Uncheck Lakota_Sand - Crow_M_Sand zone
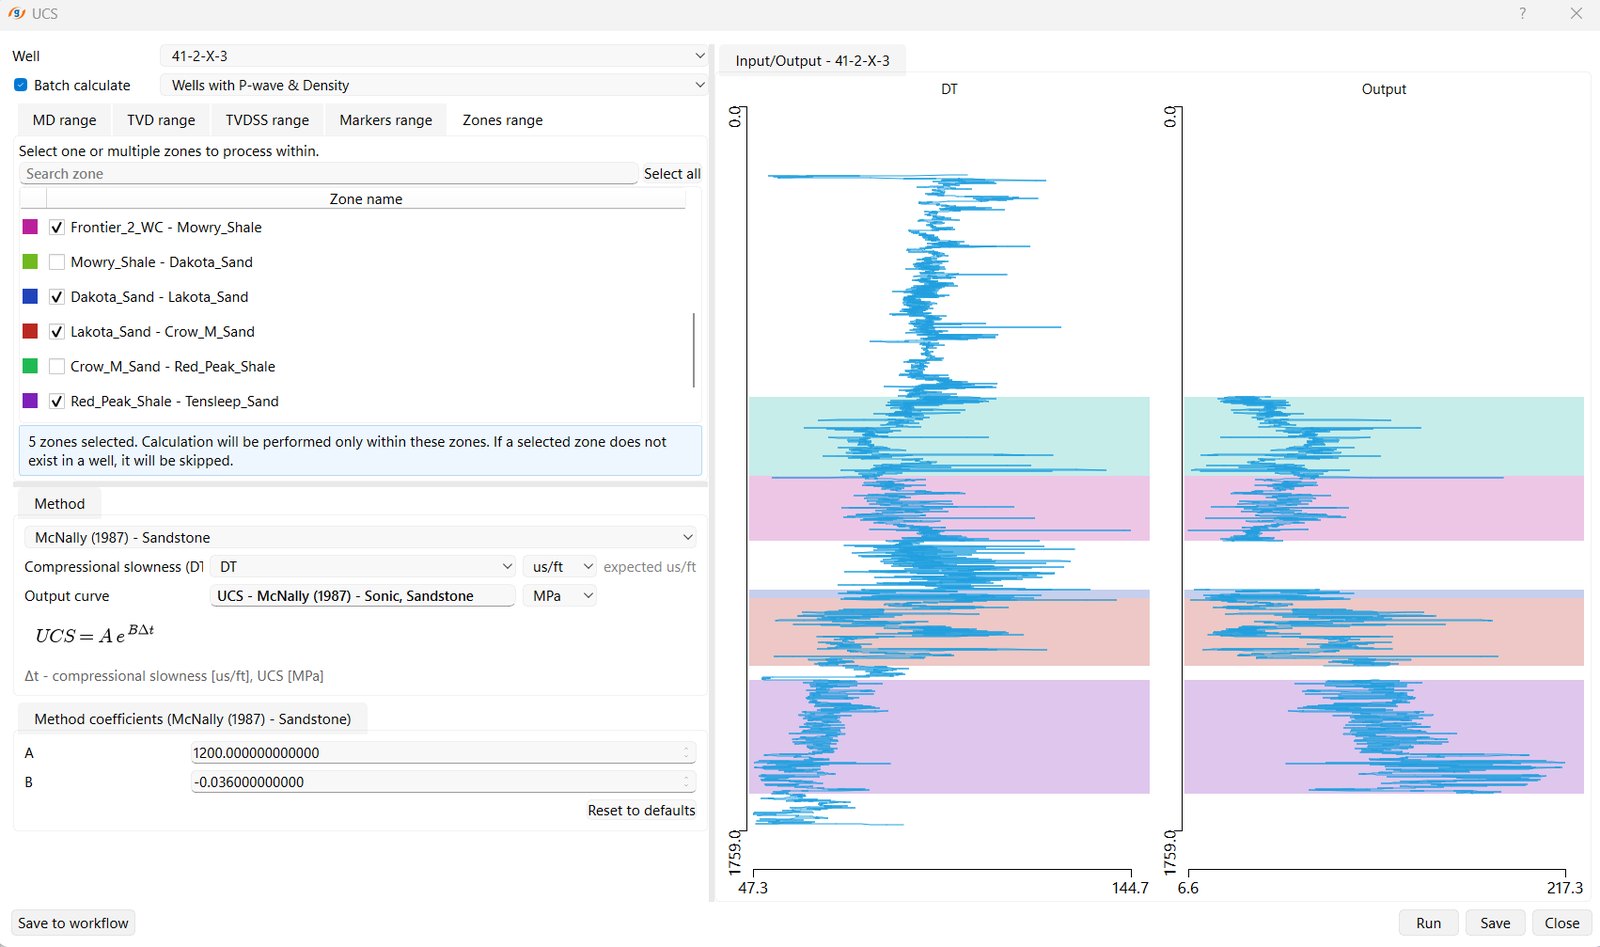Screen dimensions: 1600x947 57,332
